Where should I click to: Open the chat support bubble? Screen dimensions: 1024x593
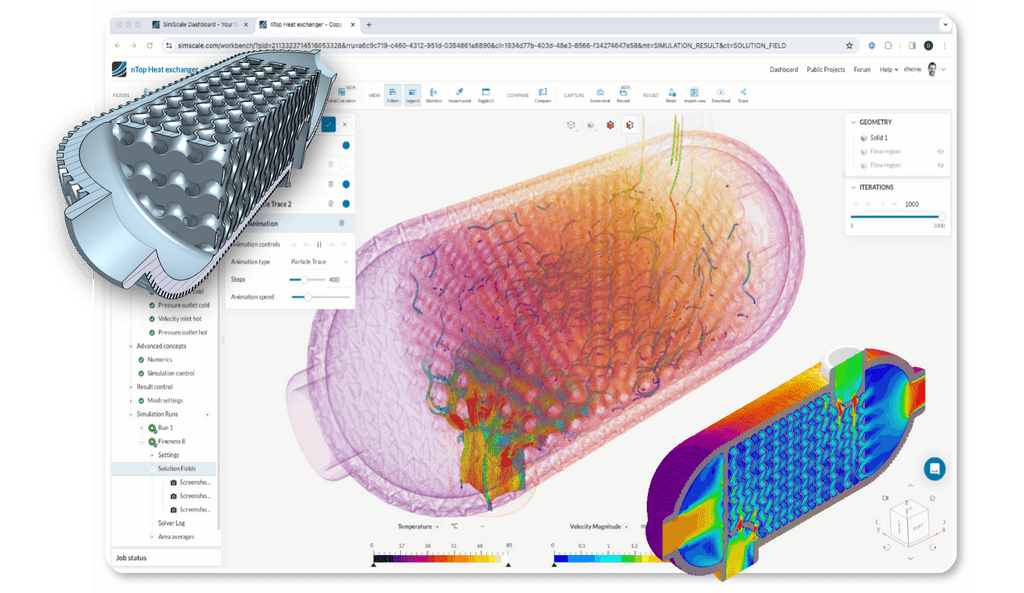(x=934, y=468)
